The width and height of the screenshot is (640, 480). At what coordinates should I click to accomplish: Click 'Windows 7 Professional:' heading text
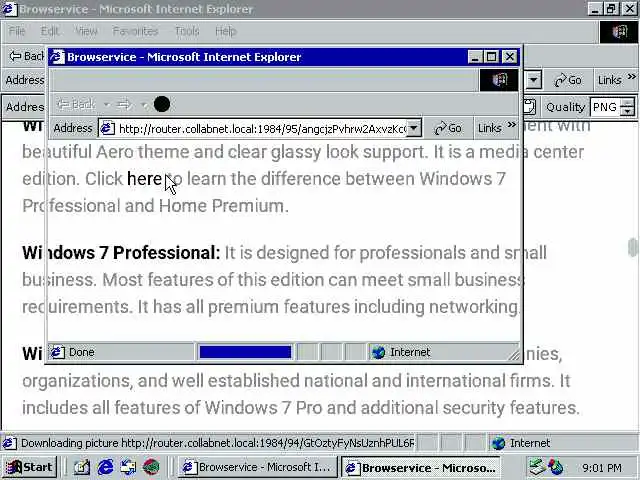coord(121,253)
